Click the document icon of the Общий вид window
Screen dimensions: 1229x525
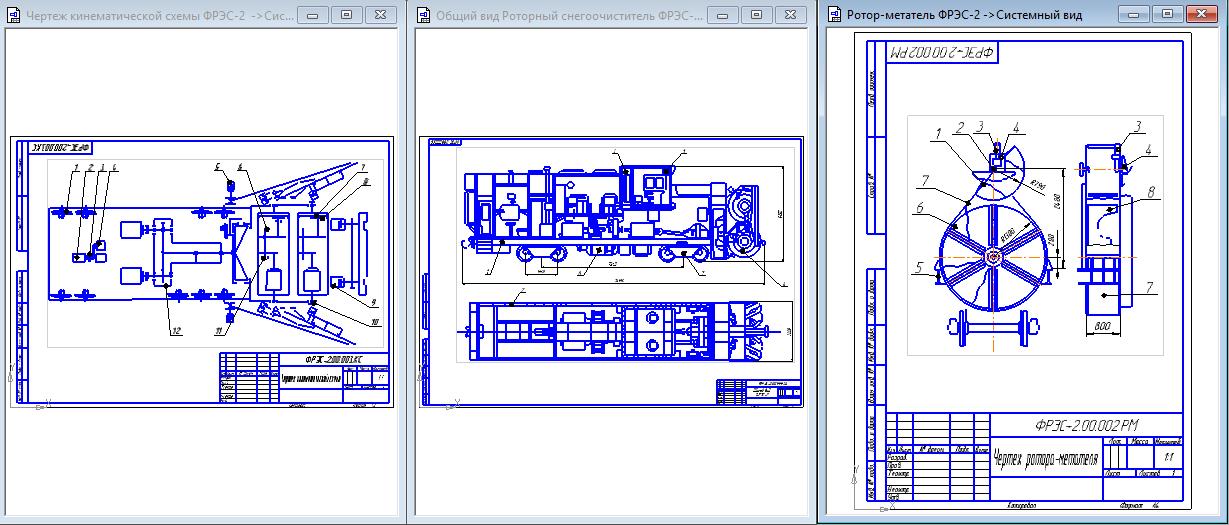click(x=424, y=15)
